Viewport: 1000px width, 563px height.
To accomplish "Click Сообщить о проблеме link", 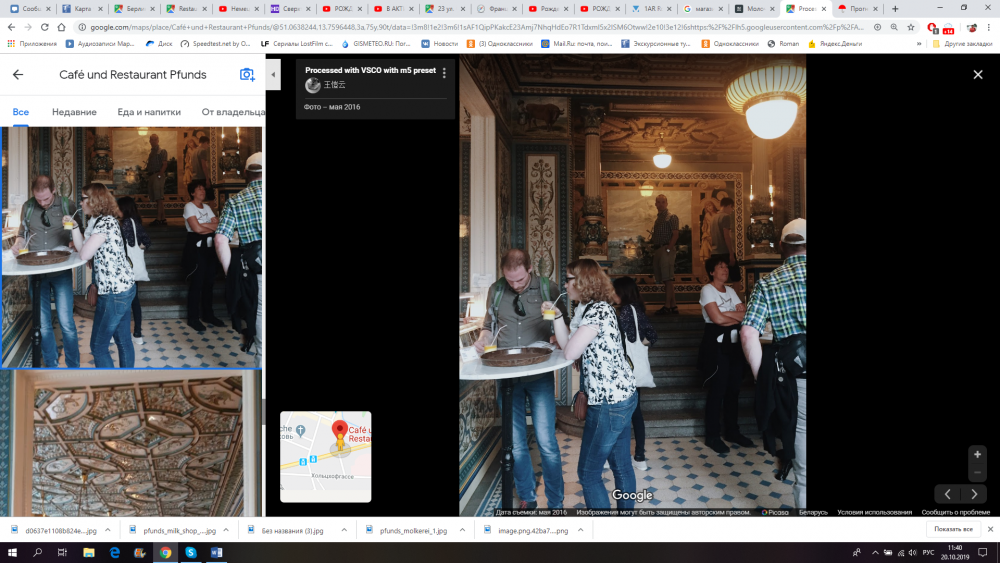I will point(956,512).
